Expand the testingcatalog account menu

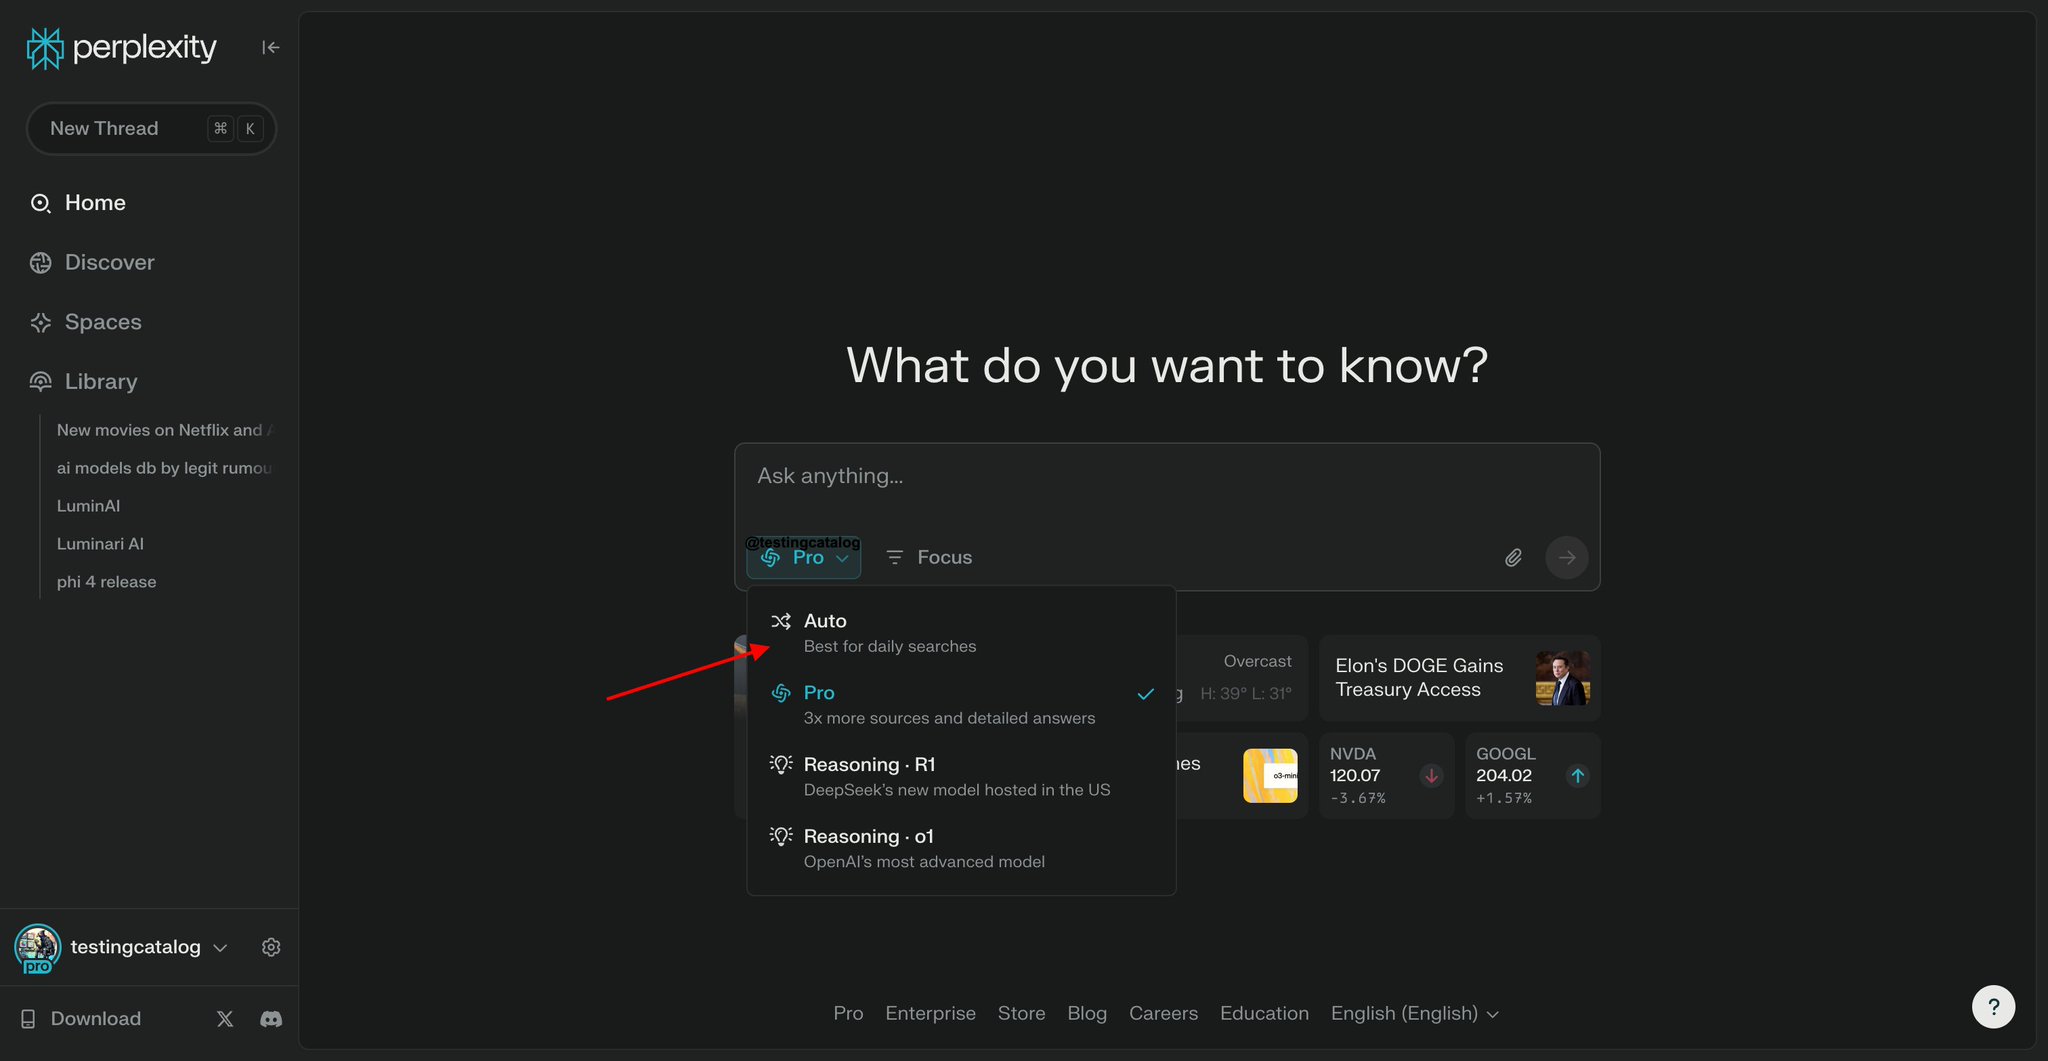[221, 948]
